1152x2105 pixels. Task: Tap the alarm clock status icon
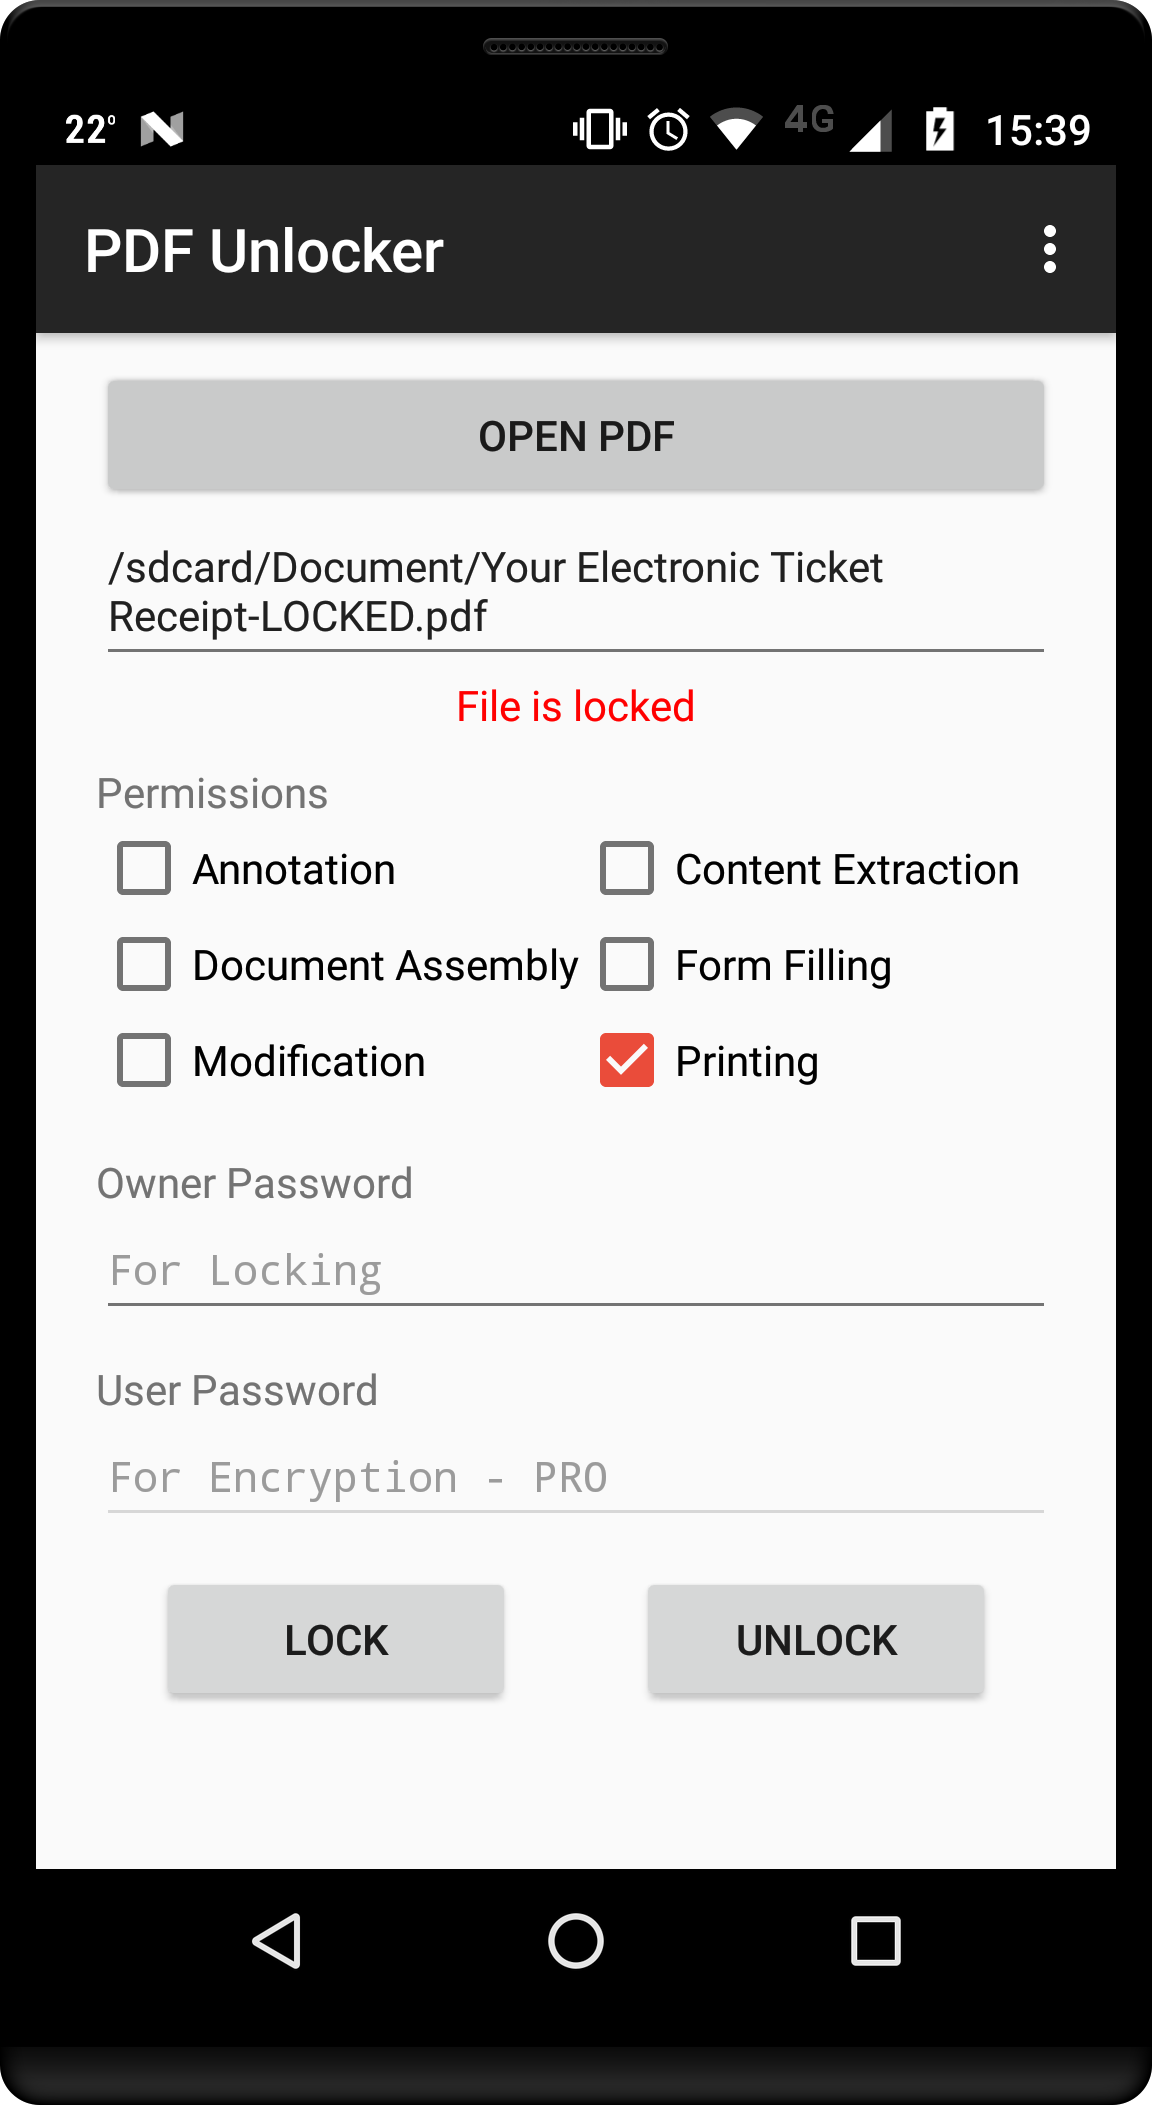[668, 129]
